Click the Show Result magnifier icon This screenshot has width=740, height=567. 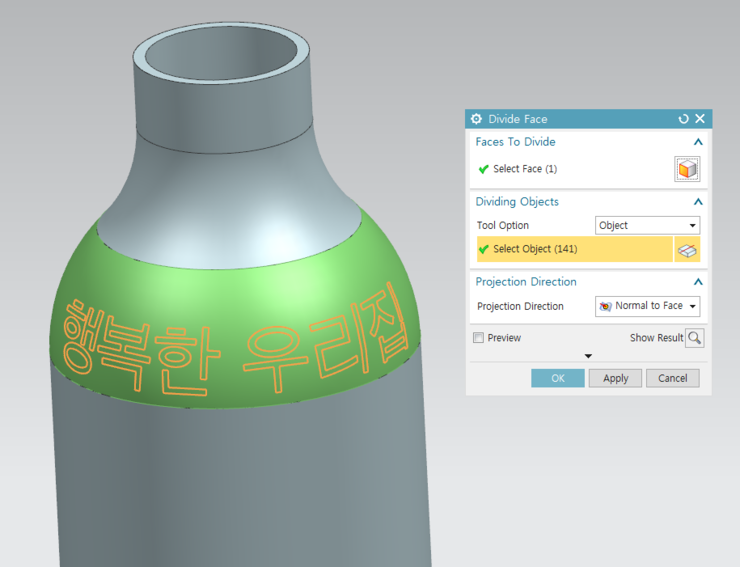pyautogui.click(x=694, y=338)
